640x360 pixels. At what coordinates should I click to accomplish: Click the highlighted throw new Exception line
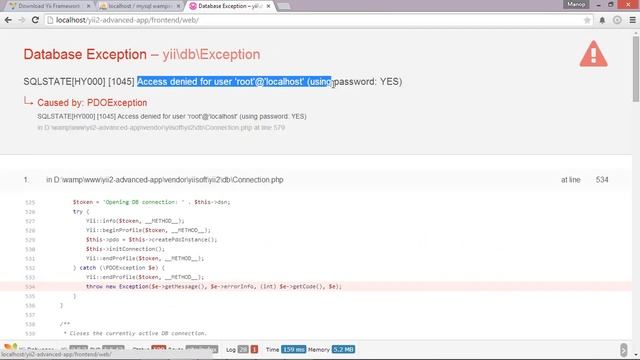click(316, 287)
